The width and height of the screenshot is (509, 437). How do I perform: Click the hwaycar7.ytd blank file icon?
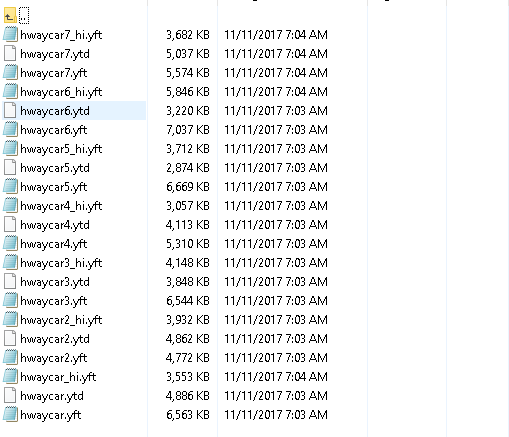coord(10,53)
